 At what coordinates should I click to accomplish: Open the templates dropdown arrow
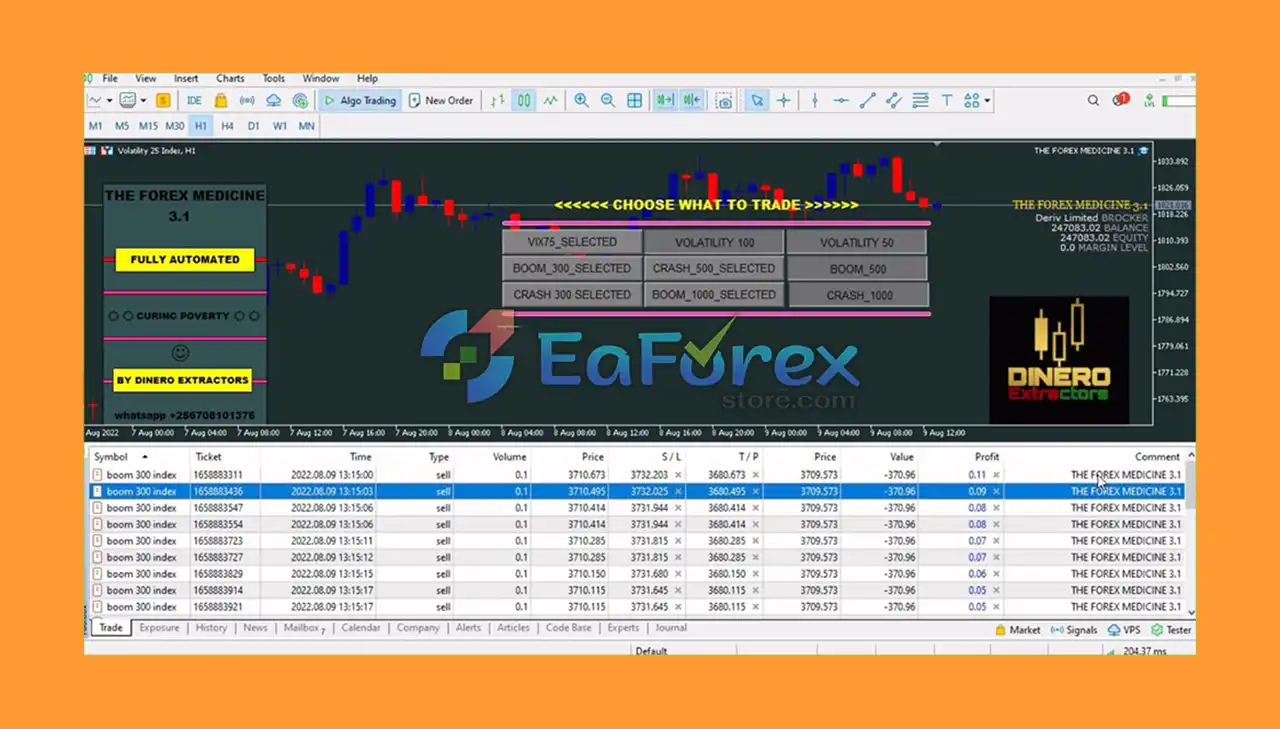click(143, 100)
